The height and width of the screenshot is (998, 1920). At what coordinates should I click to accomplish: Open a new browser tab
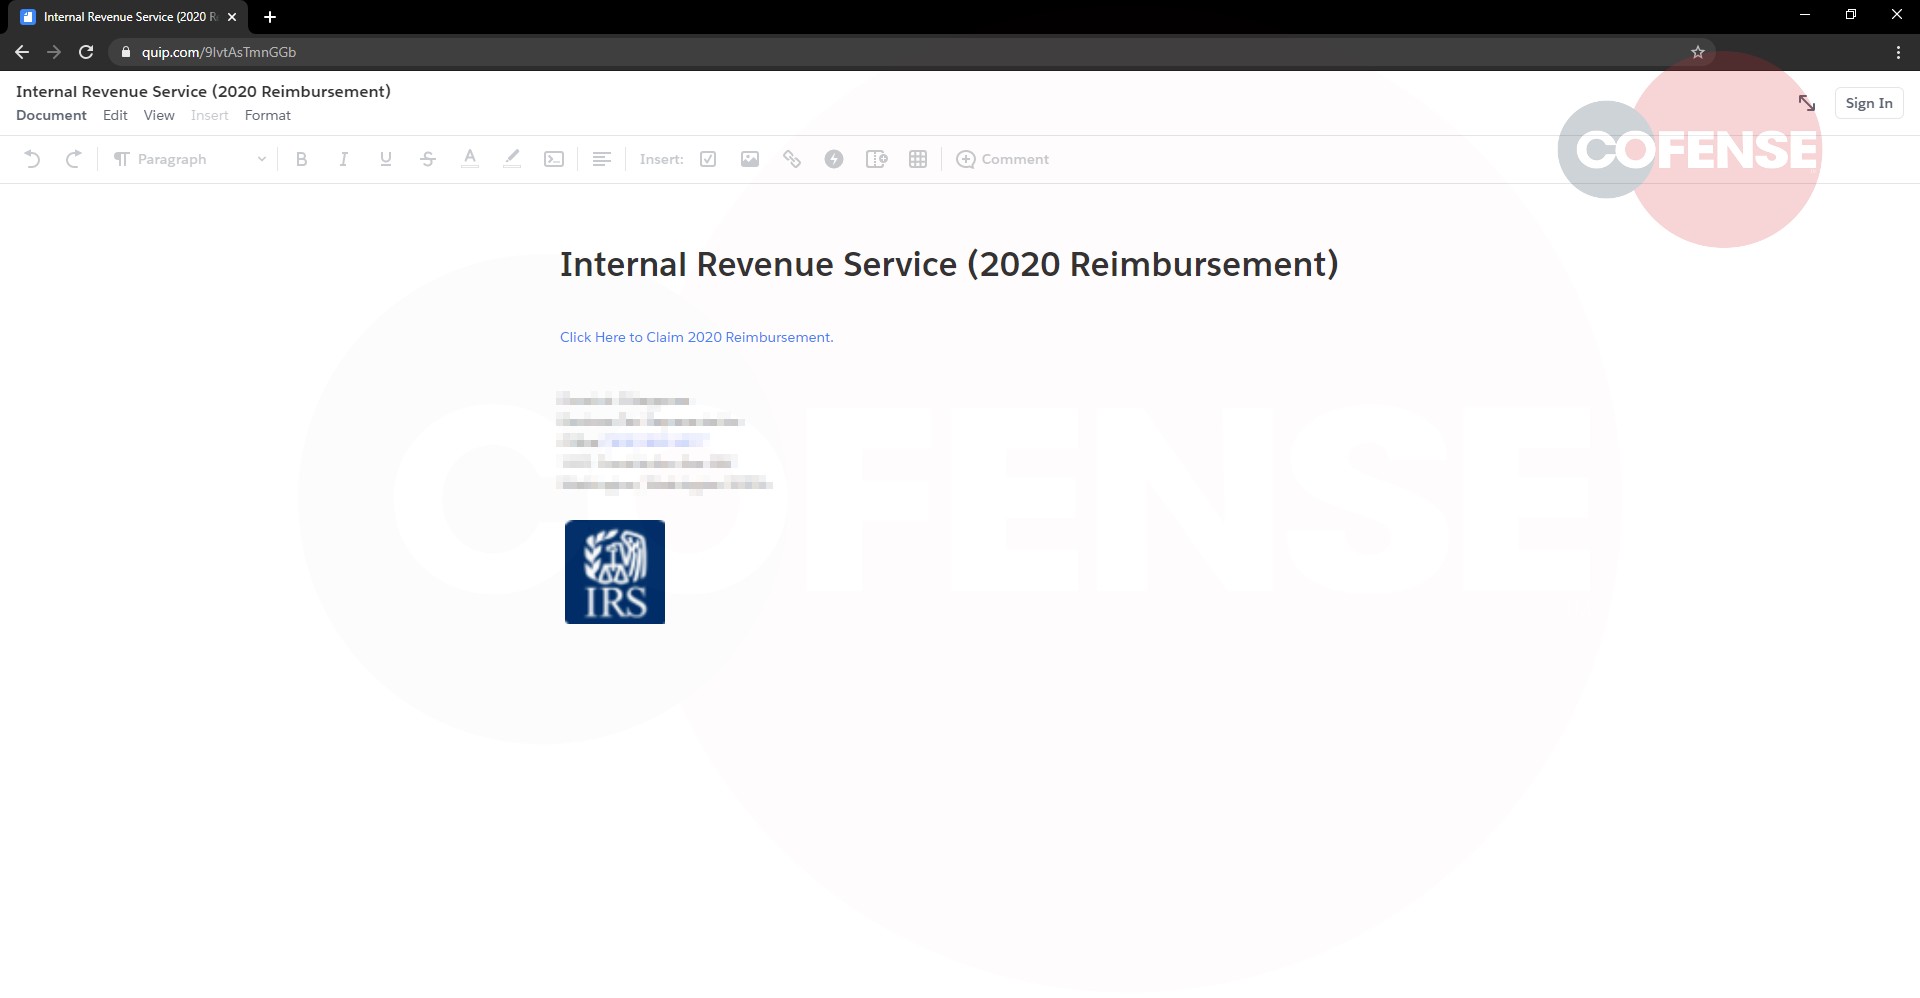click(x=270, y=17)
